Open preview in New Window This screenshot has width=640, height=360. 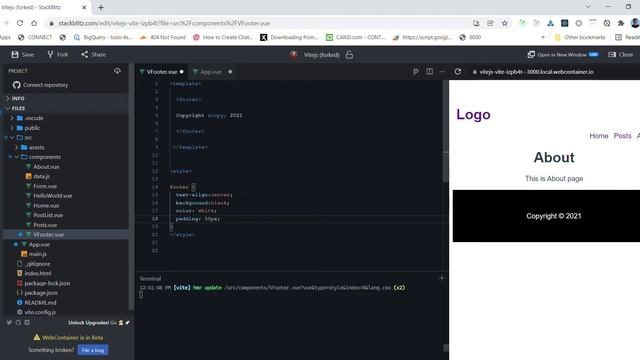[x=562, y=54]
